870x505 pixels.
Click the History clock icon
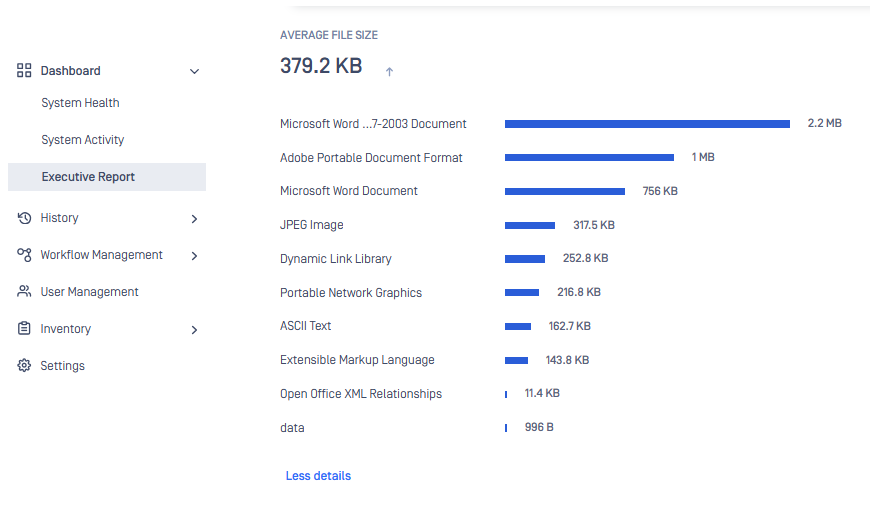tap(25, 218)
